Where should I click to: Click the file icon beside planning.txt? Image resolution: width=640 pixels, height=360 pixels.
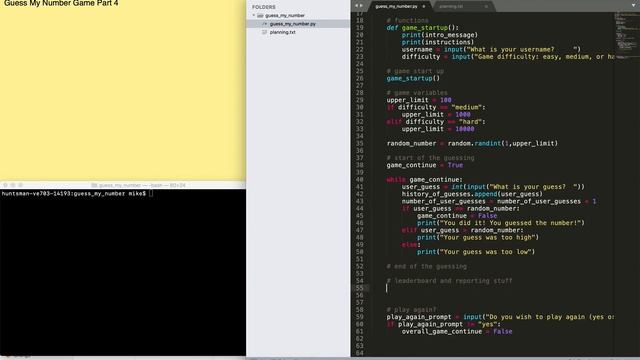[264, 32]
